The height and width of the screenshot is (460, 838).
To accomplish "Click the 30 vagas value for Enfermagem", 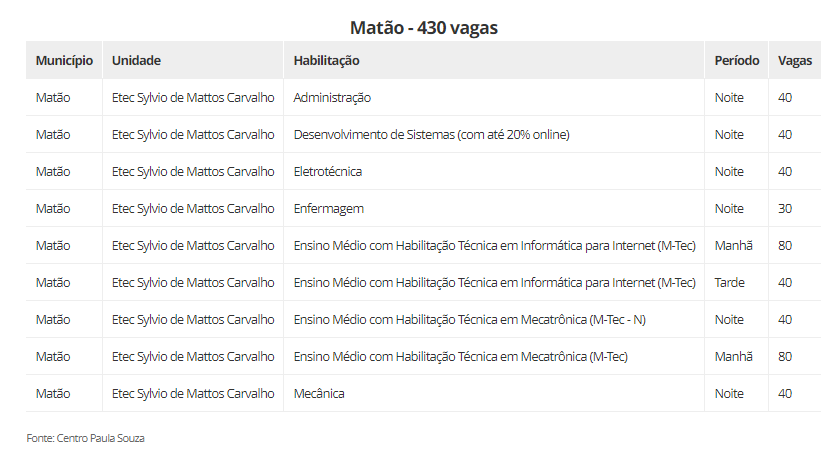I will tap(785, 209).
